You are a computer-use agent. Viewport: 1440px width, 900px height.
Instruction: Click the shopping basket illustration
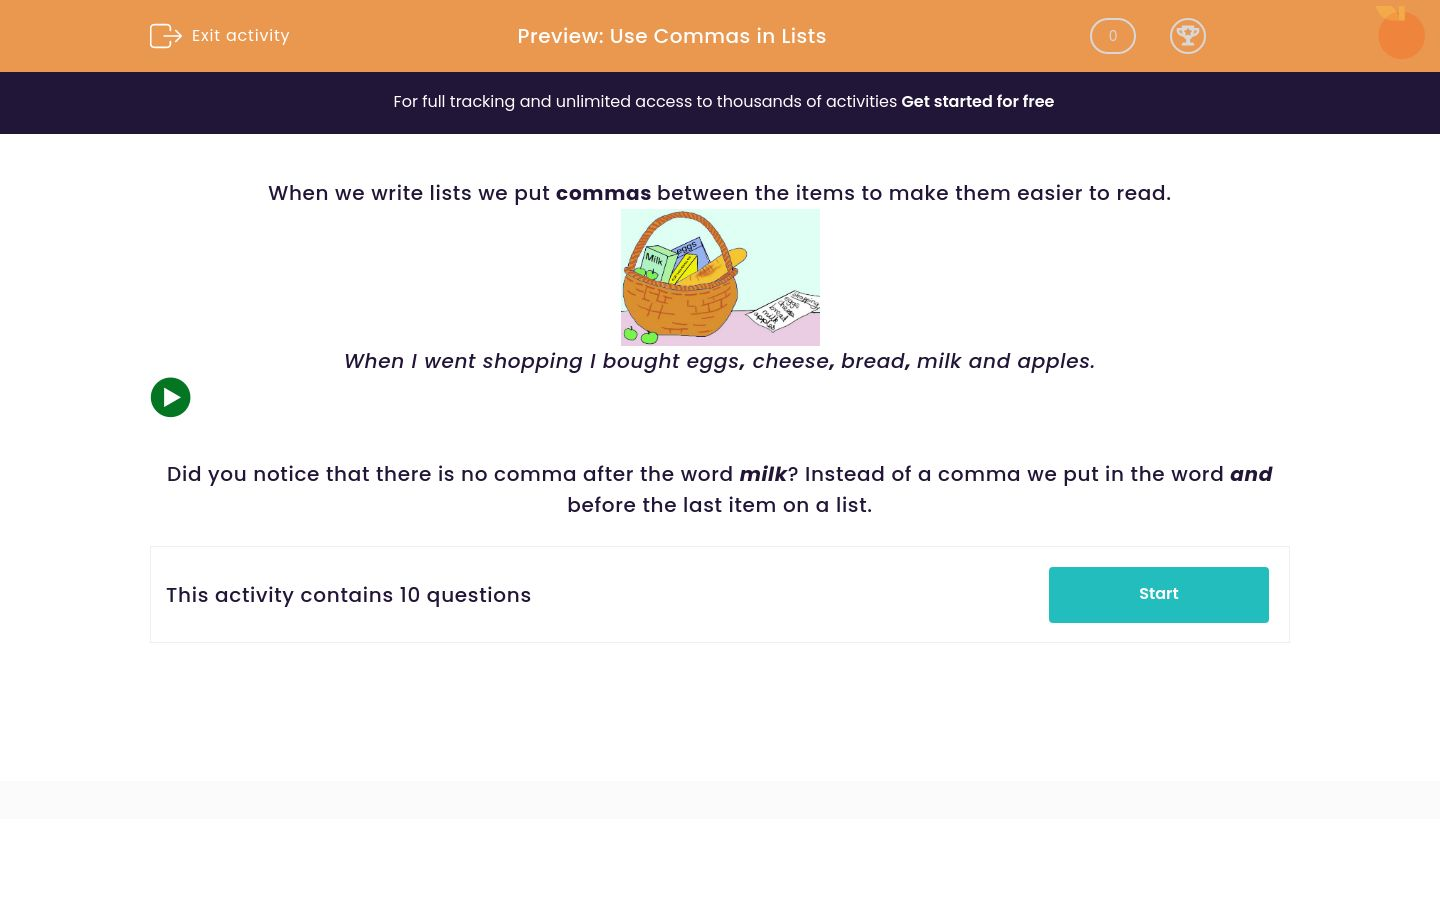coord(720,277)
